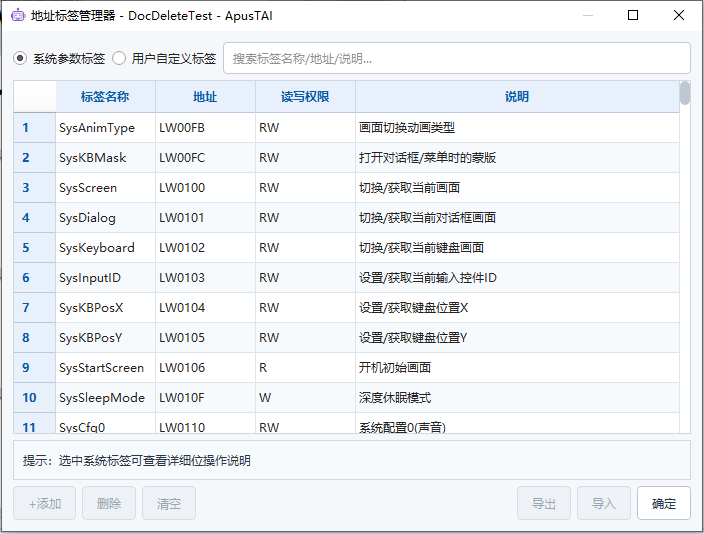Screen dimensions: 704x534
Task: Click the 清空 button
Action: click(169, 503)
